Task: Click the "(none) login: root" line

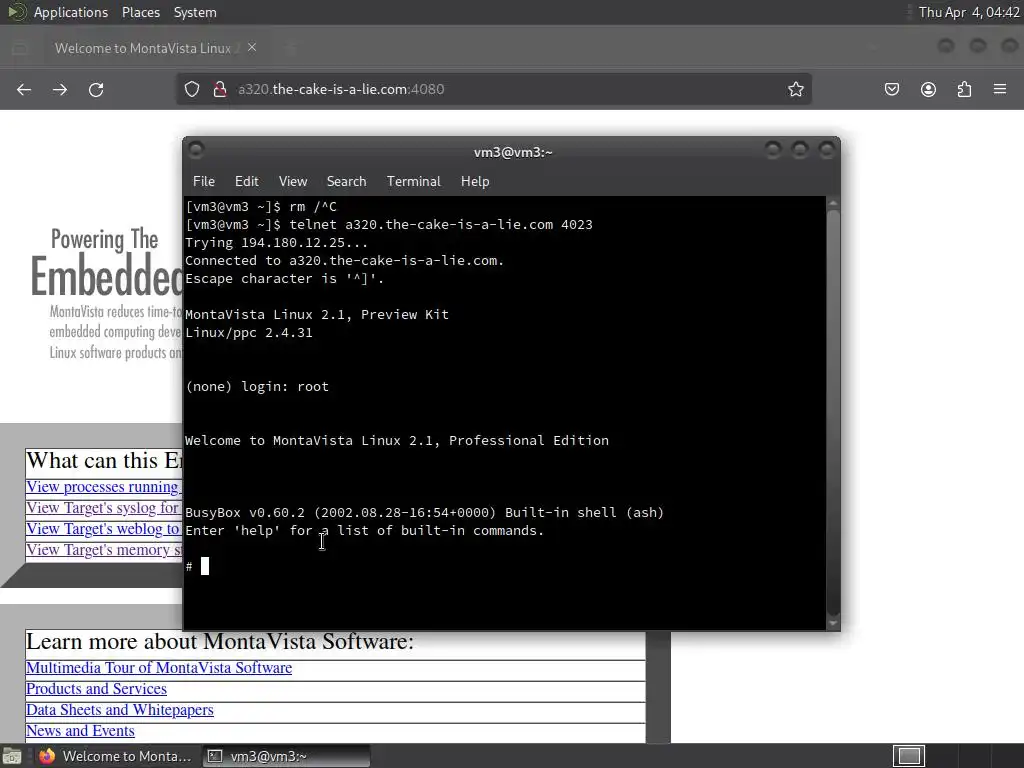Action: (257, 387)
